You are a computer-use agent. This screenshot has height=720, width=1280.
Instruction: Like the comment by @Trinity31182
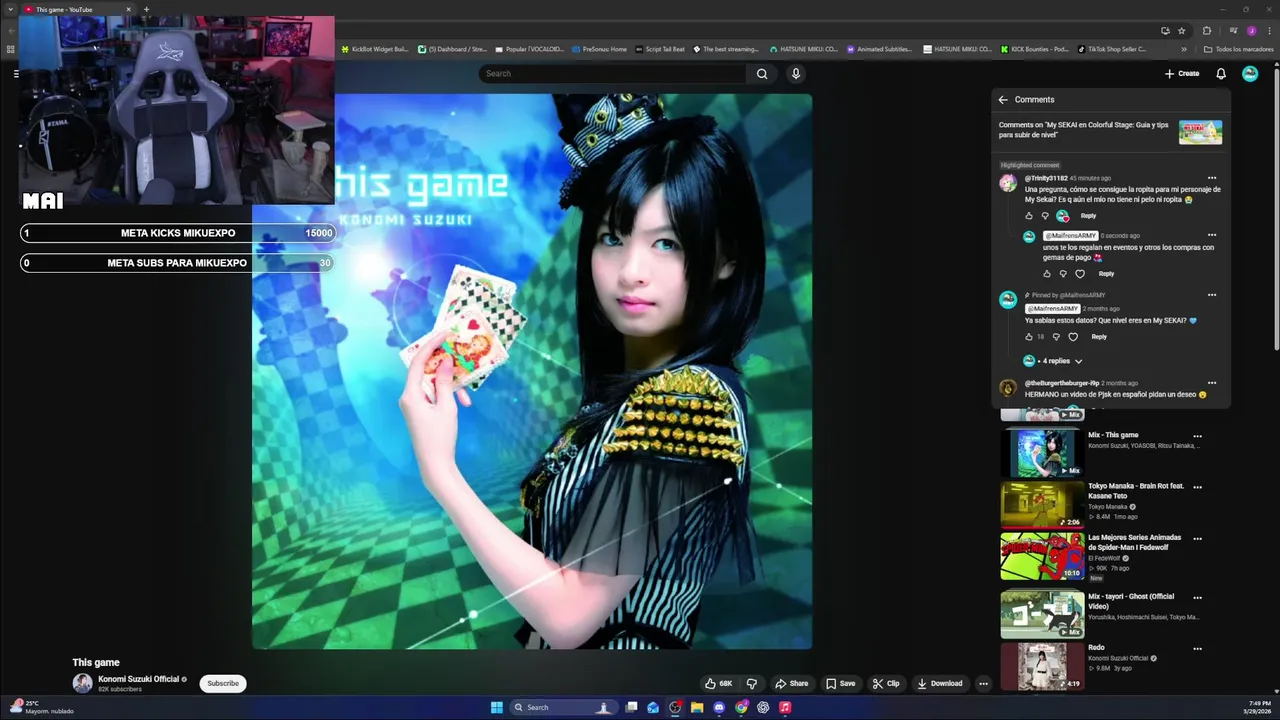click(x=1029, y=216)
